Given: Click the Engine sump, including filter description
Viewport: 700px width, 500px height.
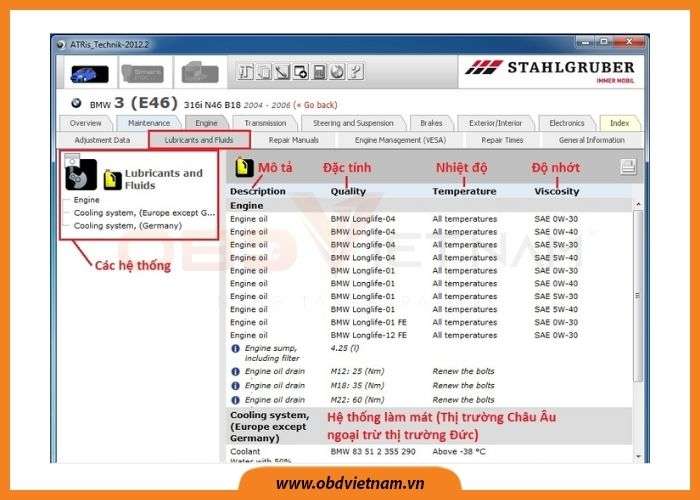Looking at the screenshot, I should [x=272, y=353].
